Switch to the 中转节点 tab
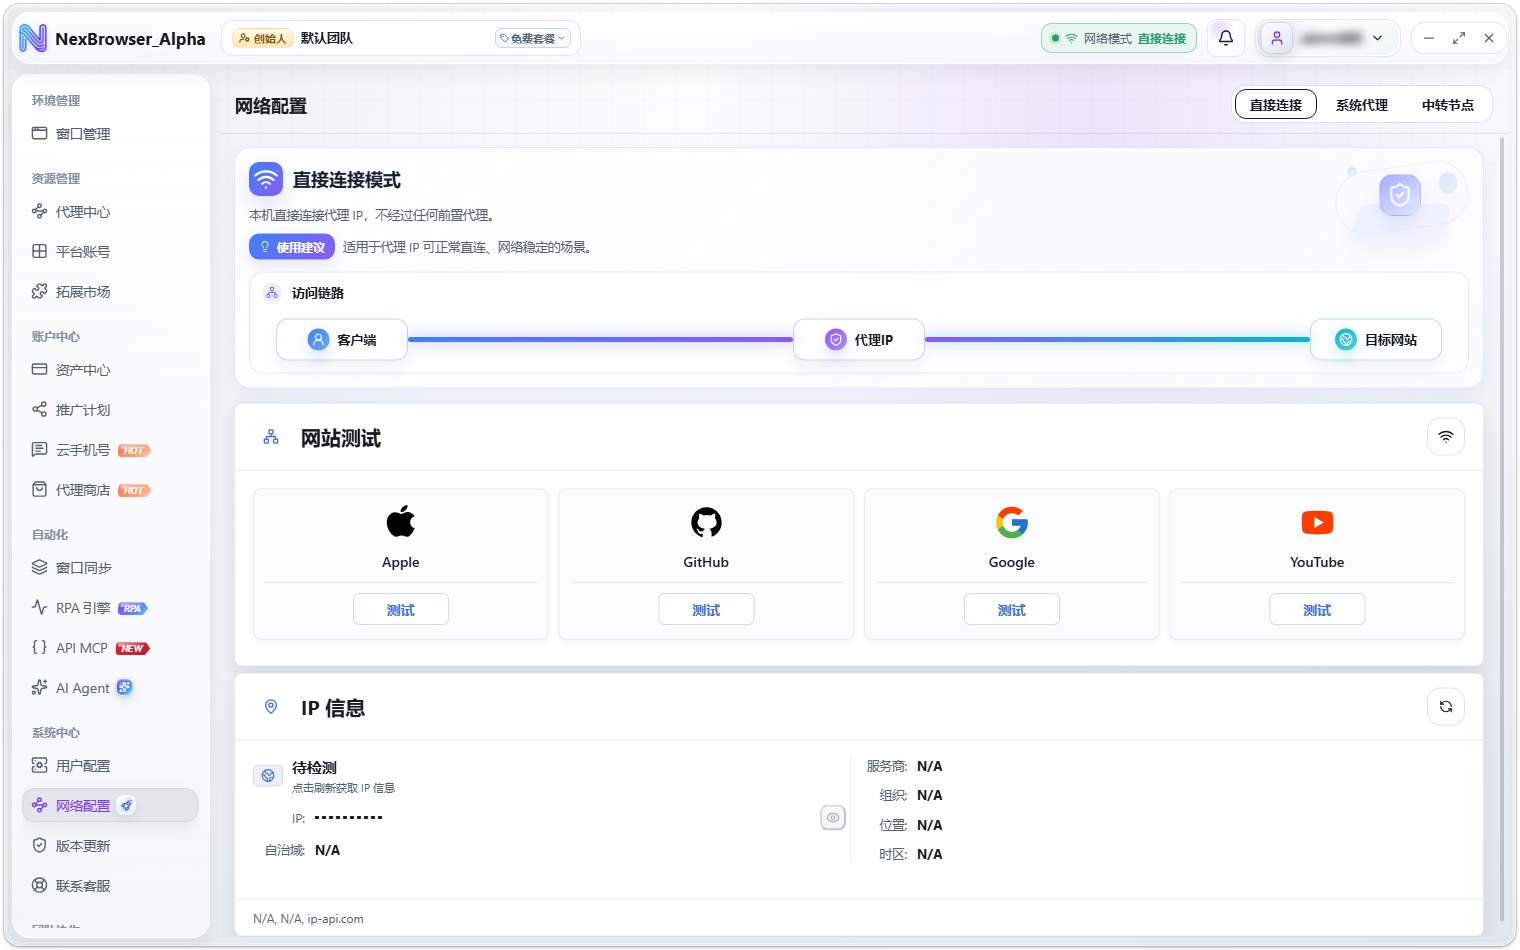Image resolution: width=1520 pixels, height=950 pixels. coord(1448,104)
